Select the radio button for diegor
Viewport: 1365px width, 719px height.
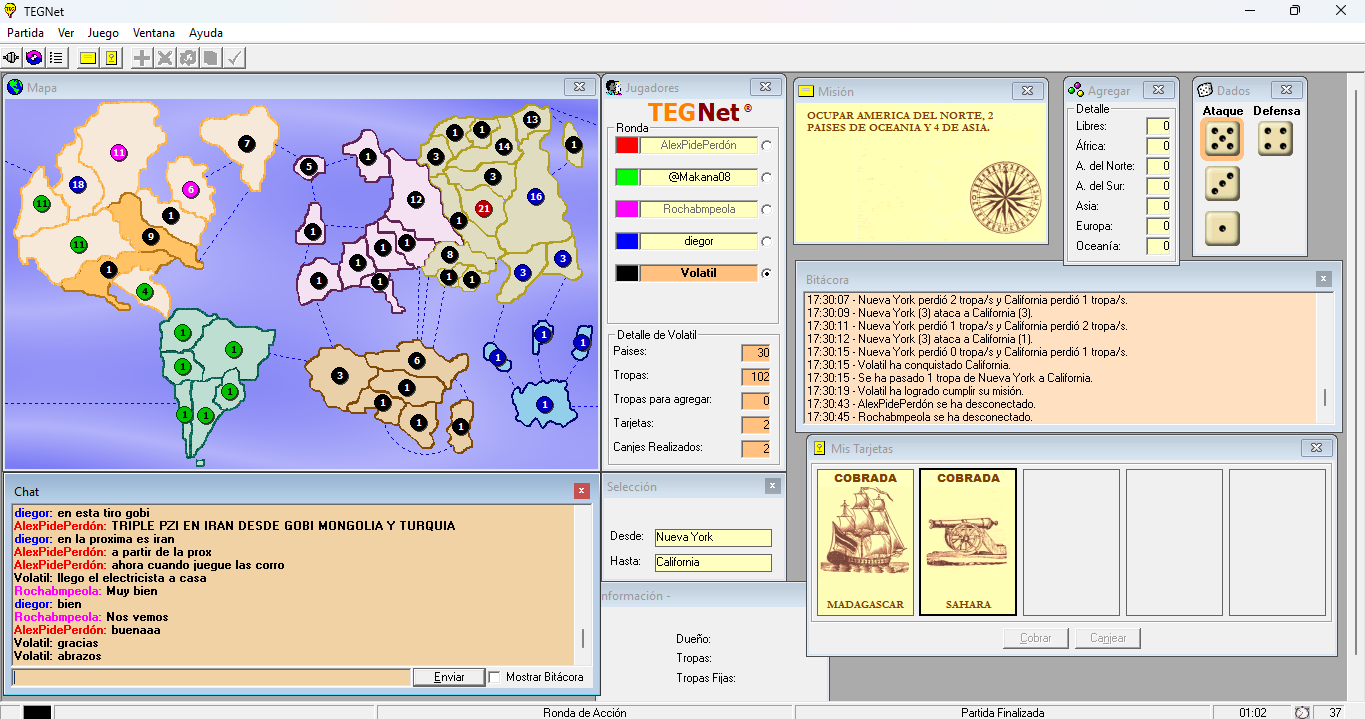tap(767, 242)
